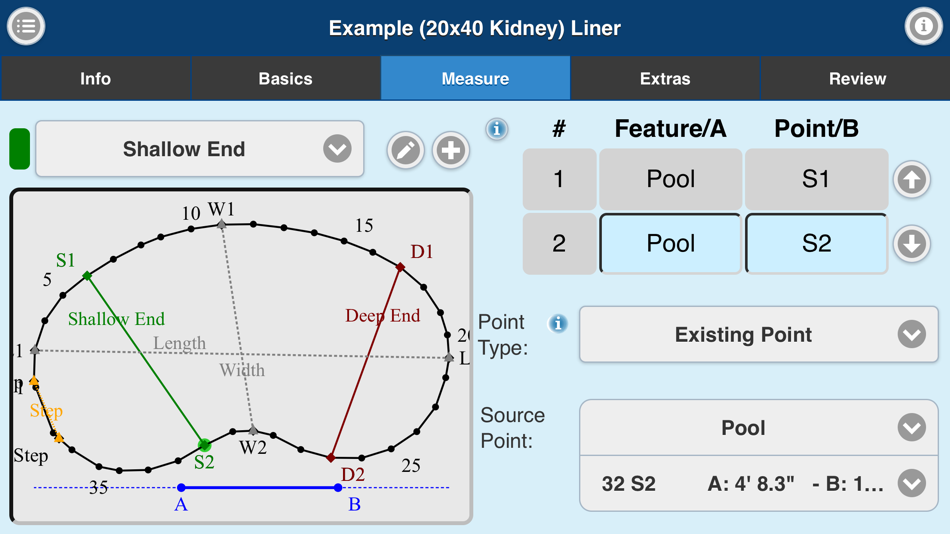Tap the Pool cell in row 1

pos(670,179)
